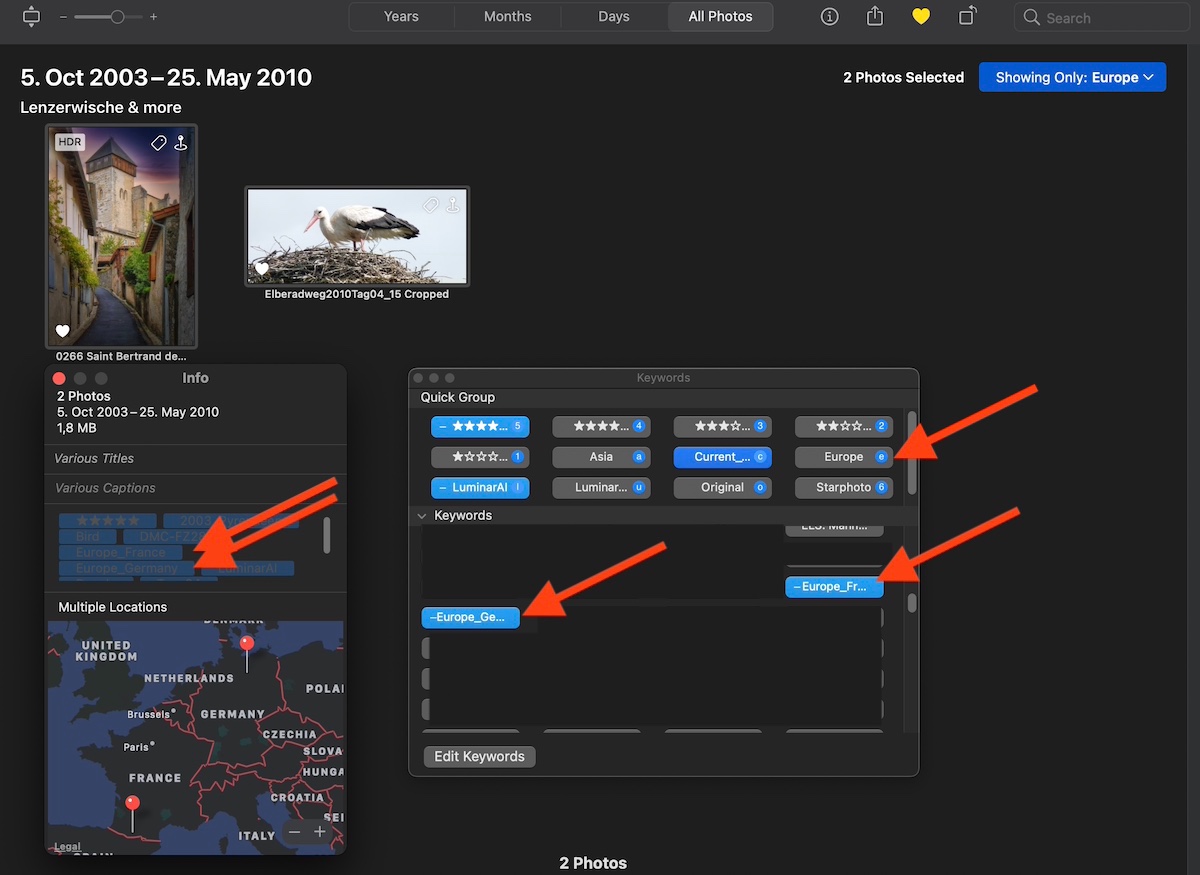1200x875 pixels.
Task: Click the keyword tag badge on Saint Bertrand photo
Action: pos(159,143)
